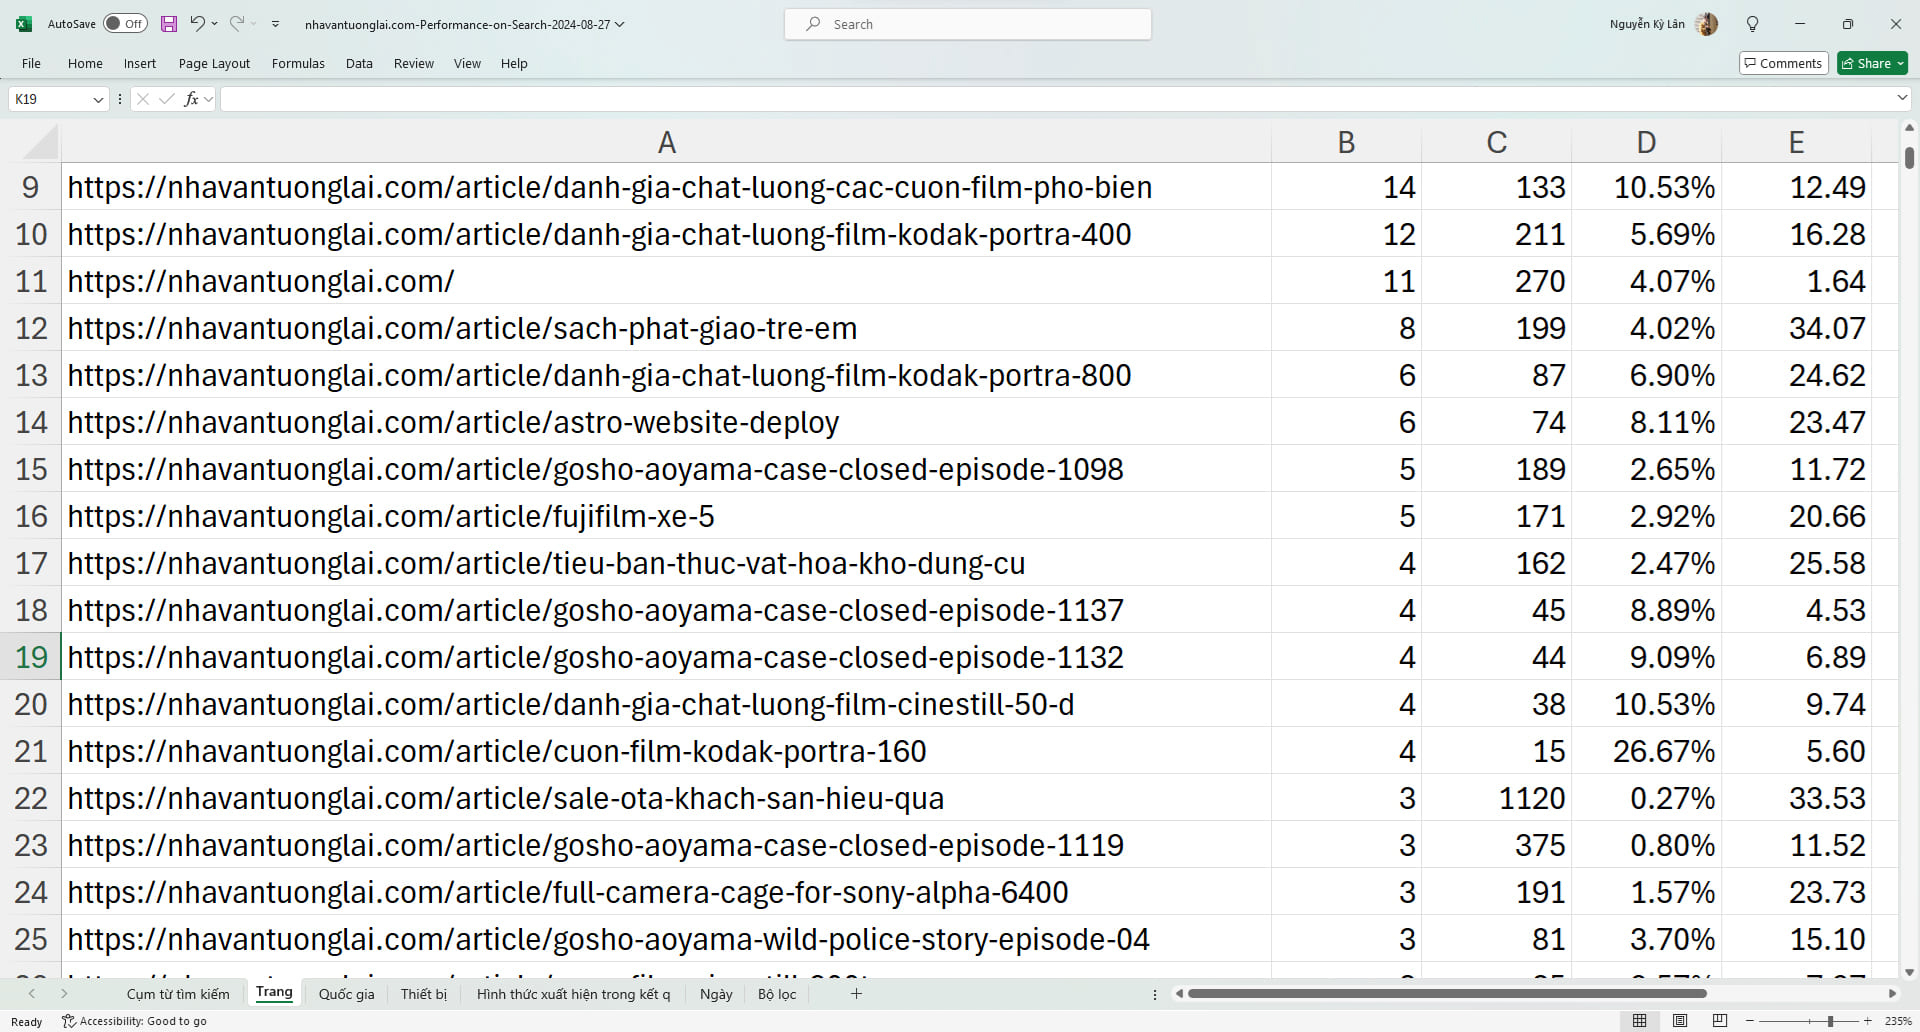This screenshot has height=1032, width=1920.
Task: Click the Search box
Action: click(968, 24)
